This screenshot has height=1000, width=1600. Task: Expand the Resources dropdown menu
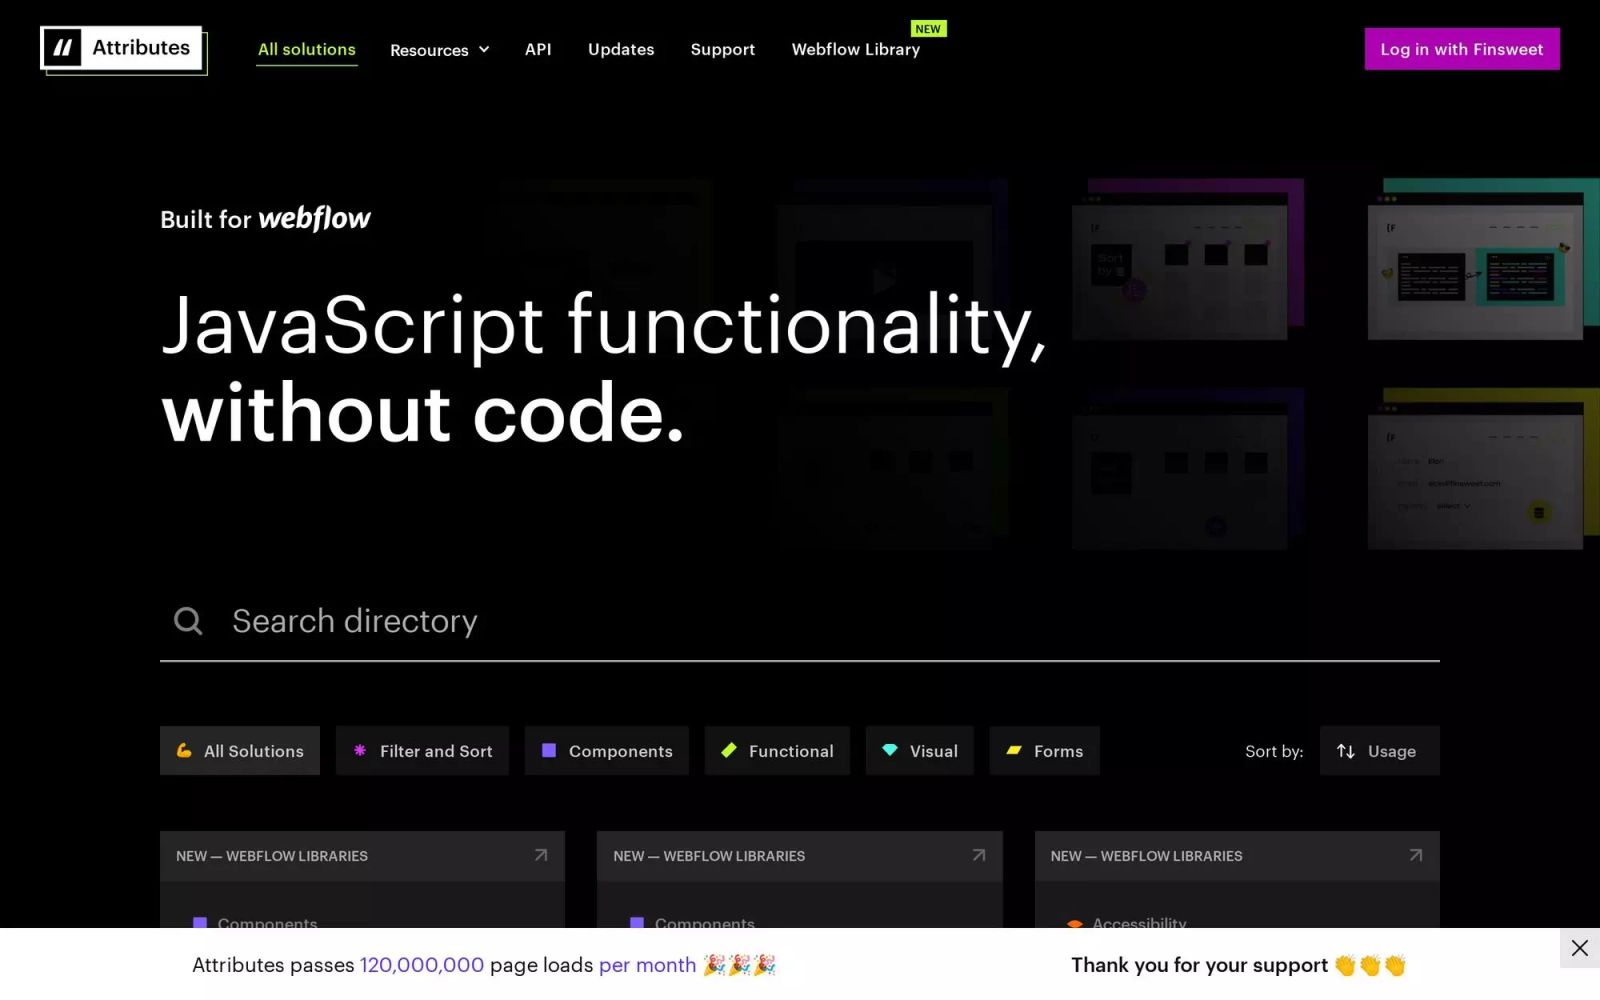[x=439, y=50]
